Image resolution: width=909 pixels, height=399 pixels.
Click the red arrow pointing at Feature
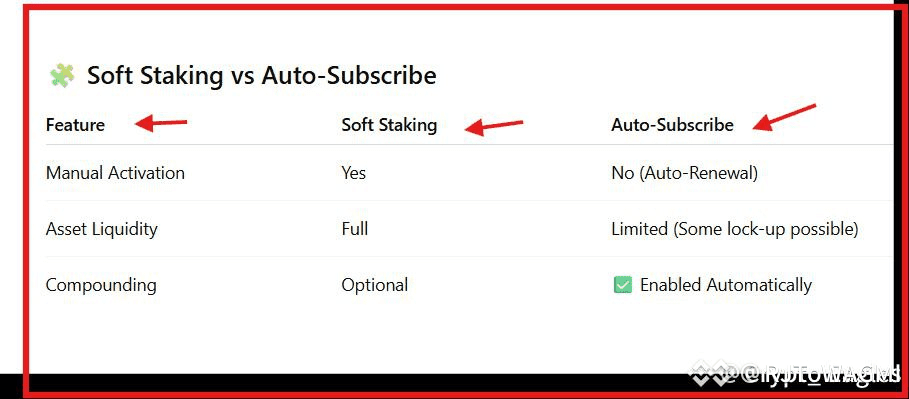pyautogui.click(x=161, y=123)
